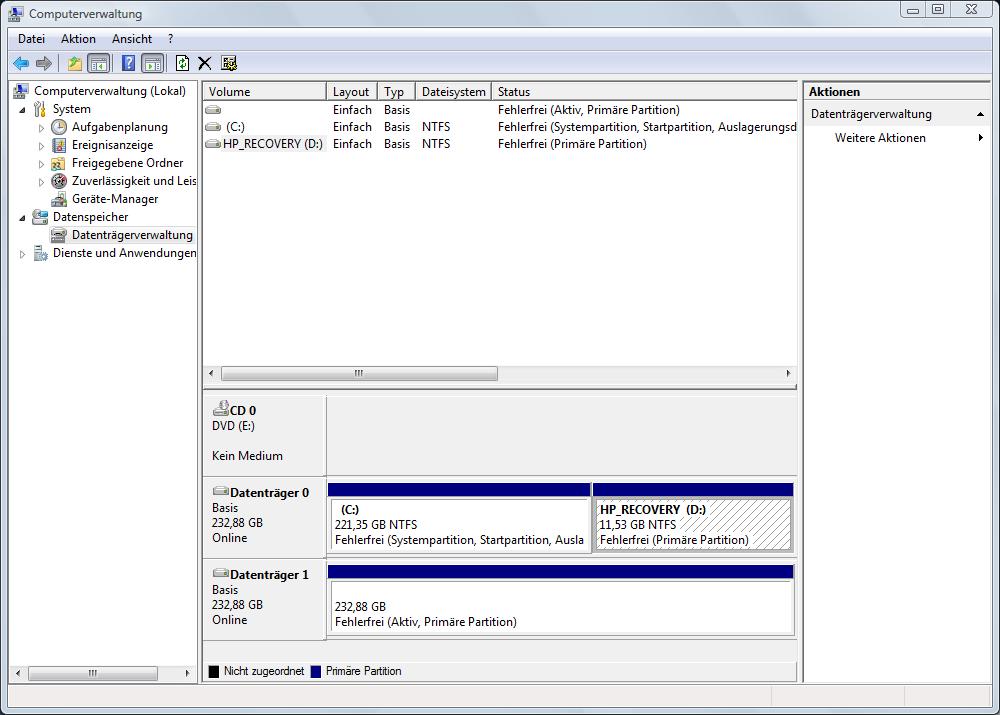Click the green Refresh toolbar icon
The width and height of the screenshot is (1000, 715).
182,63
